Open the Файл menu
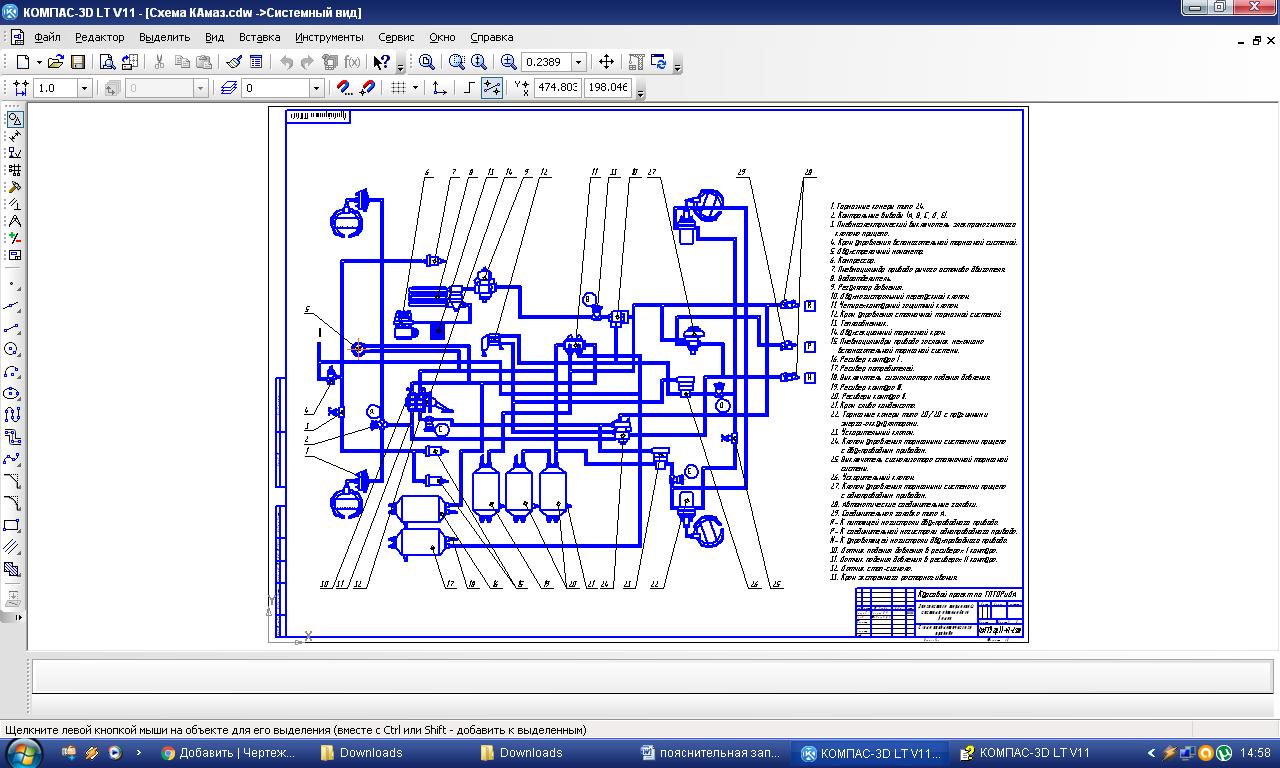 coord(47,37)
